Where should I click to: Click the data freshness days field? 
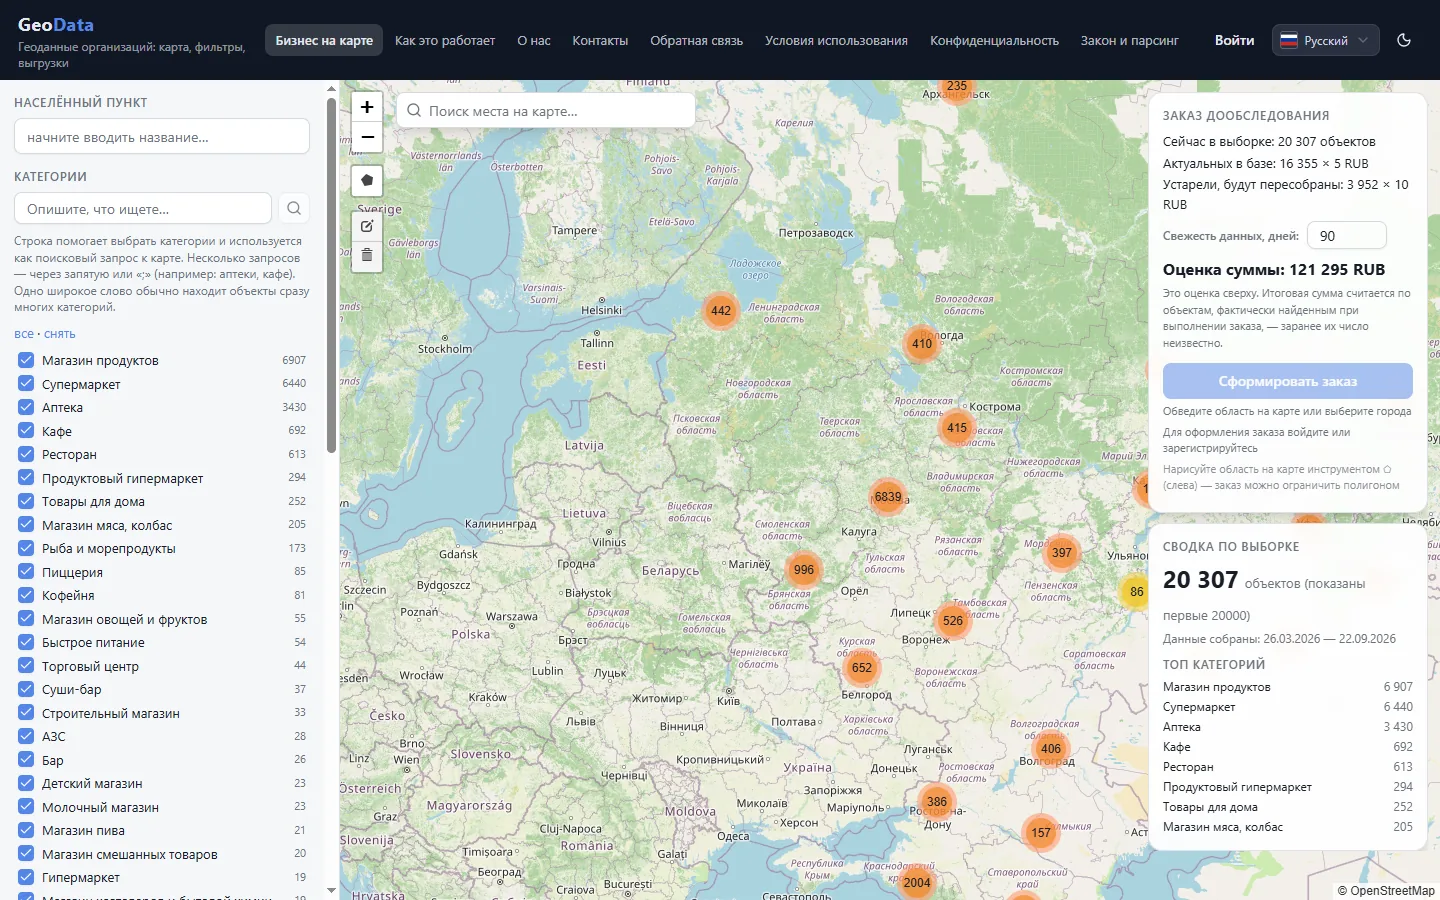point(1346,236)
